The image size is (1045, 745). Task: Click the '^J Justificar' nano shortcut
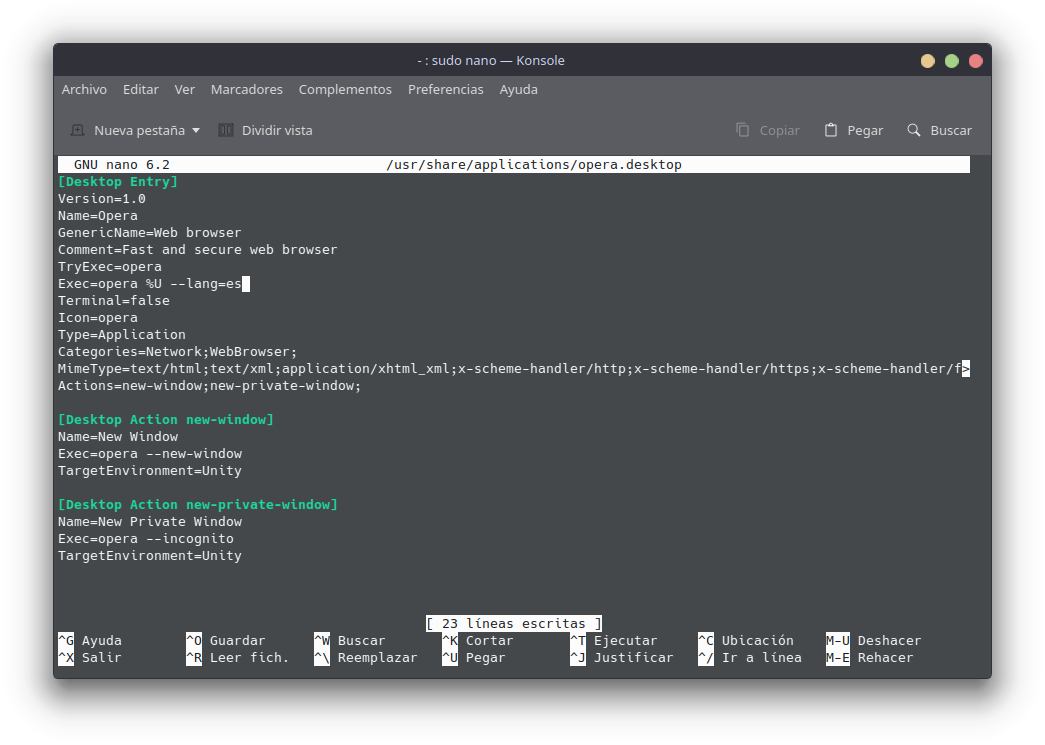622,658
